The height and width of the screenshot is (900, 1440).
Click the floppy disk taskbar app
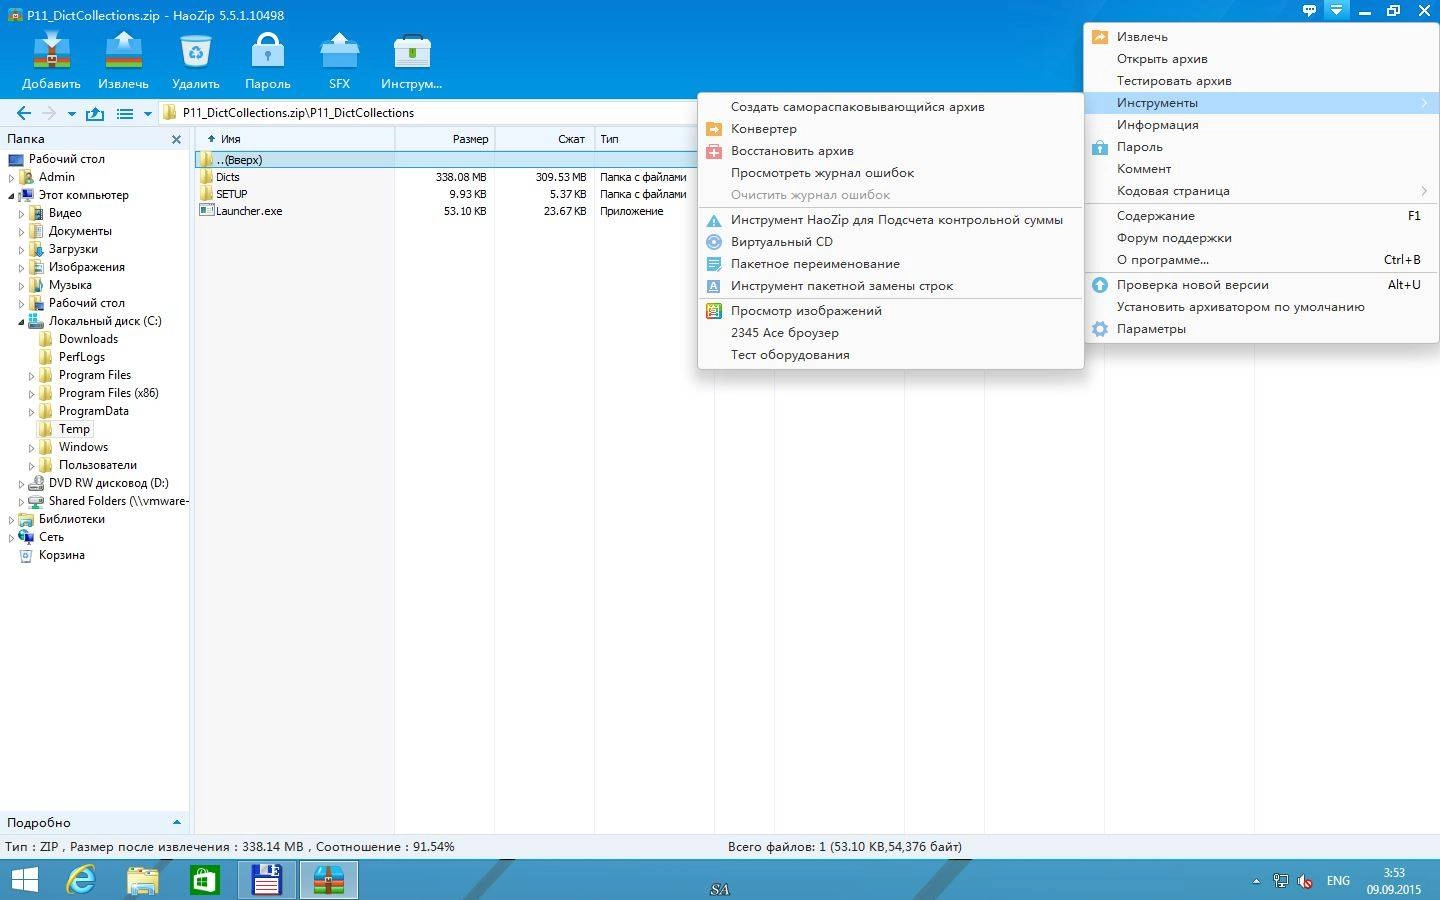click(x=266, y=880)
